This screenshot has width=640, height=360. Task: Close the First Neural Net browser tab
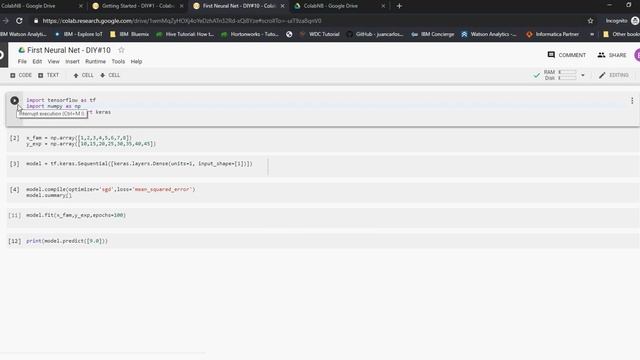coord(282,6)
